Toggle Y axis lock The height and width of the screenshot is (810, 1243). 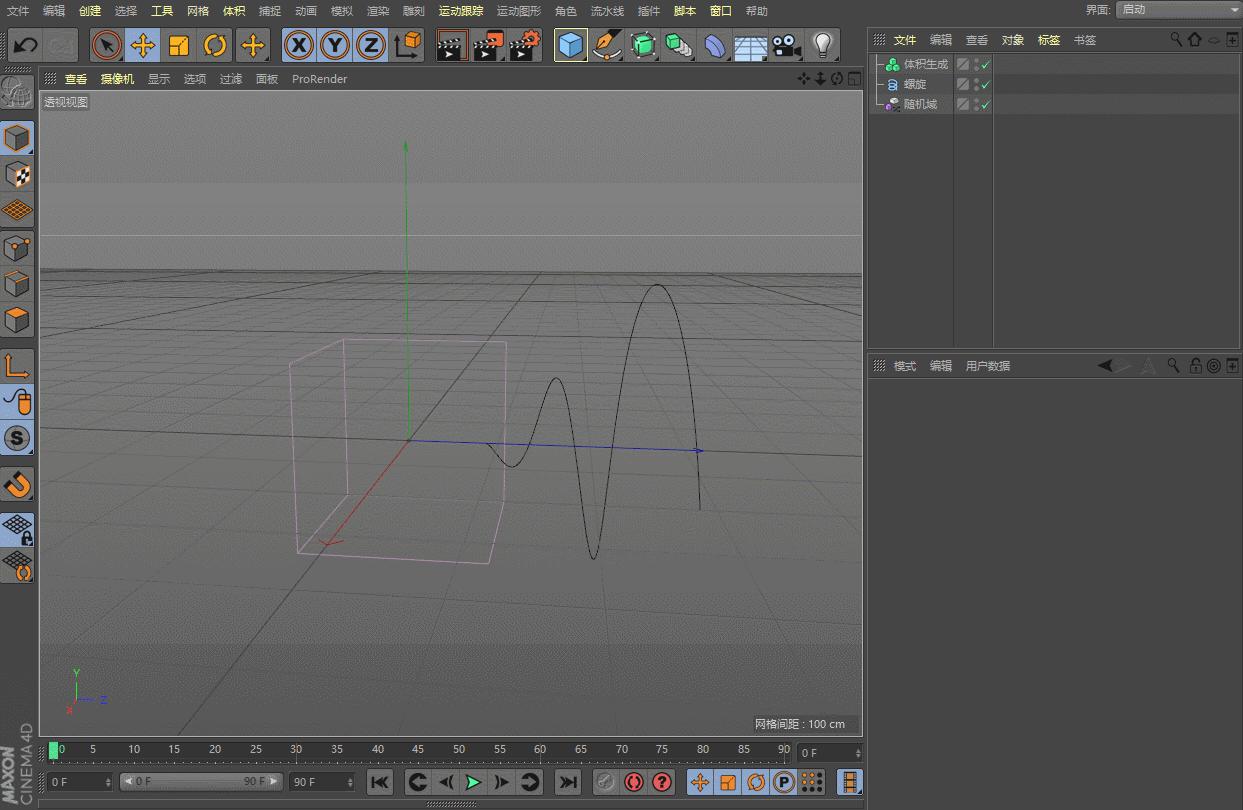tap(334, 46)
